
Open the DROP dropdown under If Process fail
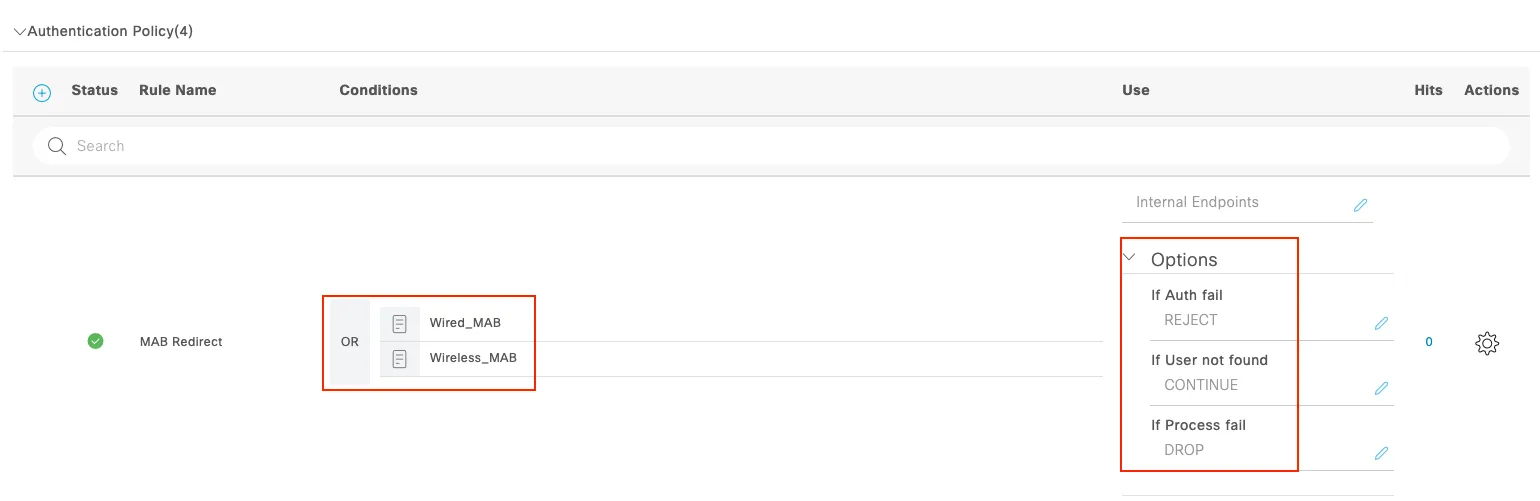(1184, 450)
